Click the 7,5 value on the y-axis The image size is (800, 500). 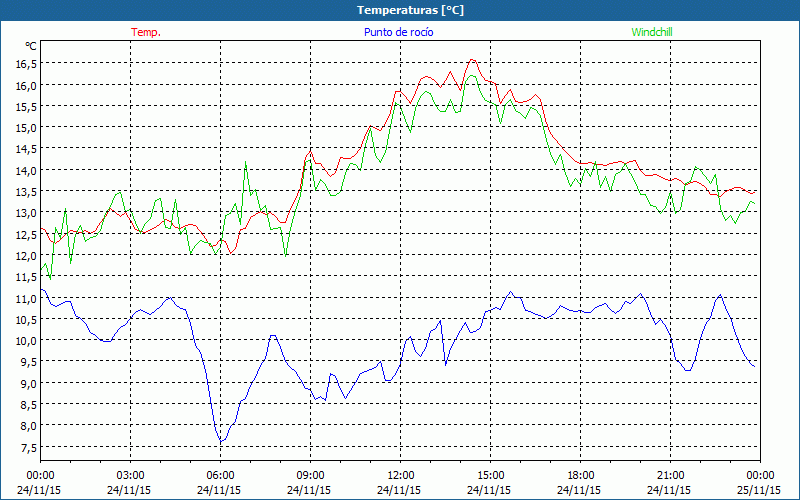click(29, 447)
